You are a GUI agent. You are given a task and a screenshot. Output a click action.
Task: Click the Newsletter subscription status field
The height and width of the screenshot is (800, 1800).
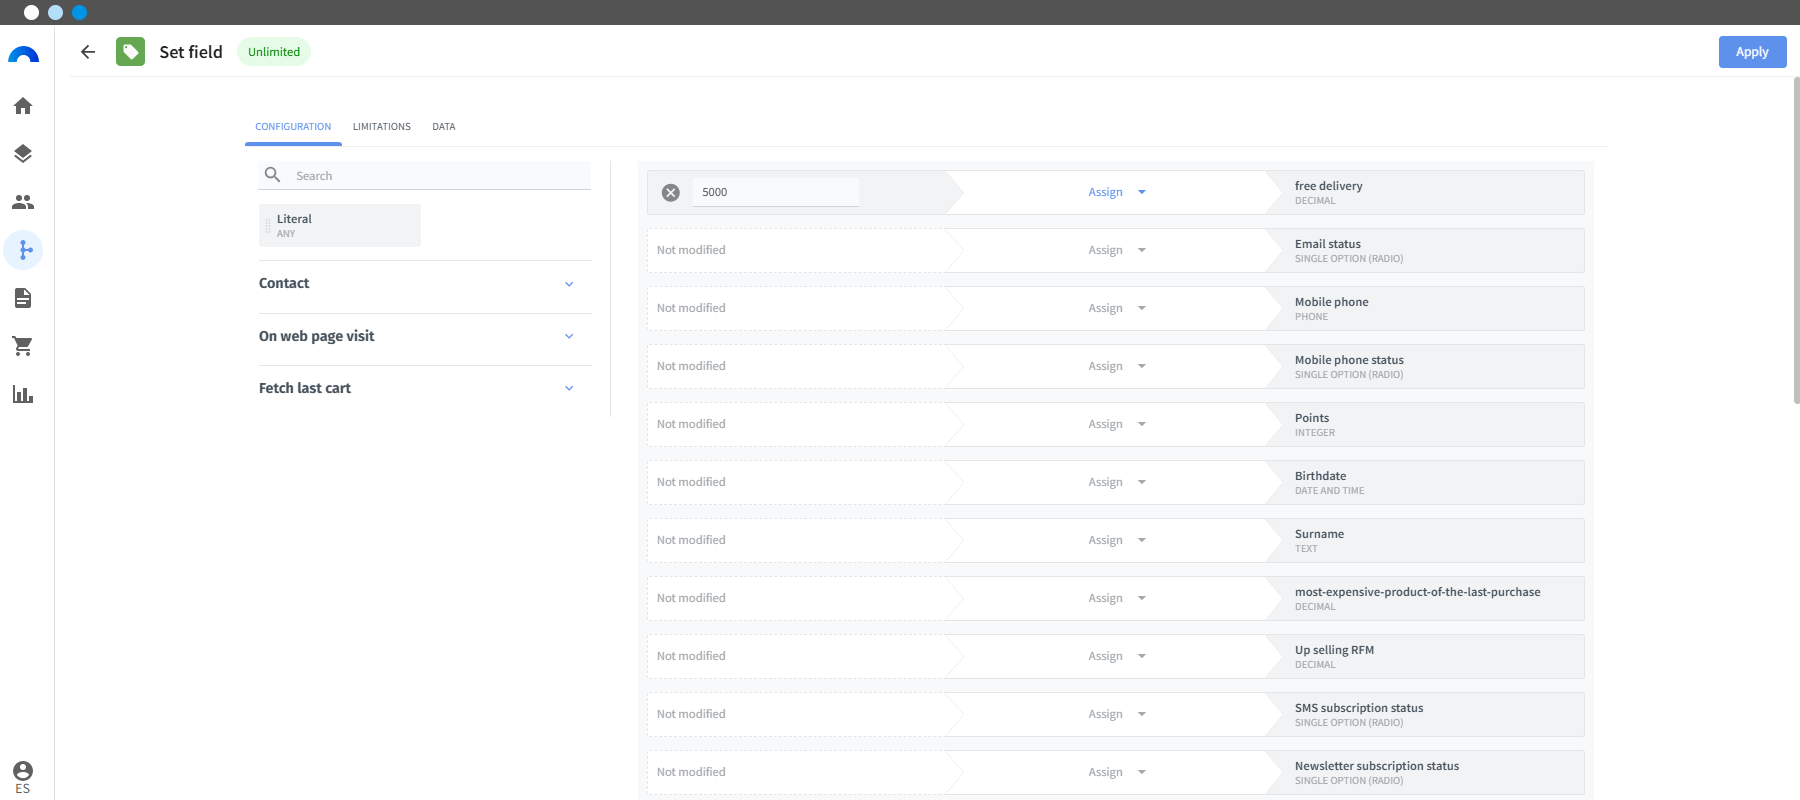pyautogui.click(x=1425, y=772)
